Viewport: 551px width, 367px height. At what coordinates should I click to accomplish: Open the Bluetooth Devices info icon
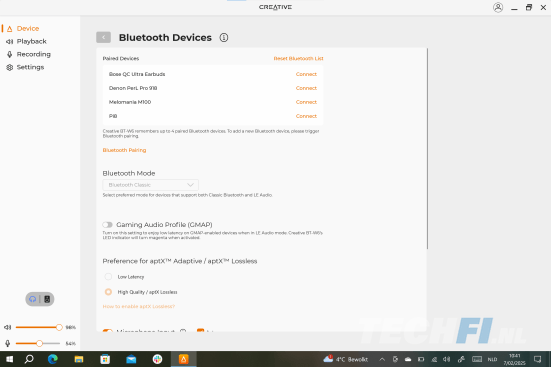(x=224, y=38)
